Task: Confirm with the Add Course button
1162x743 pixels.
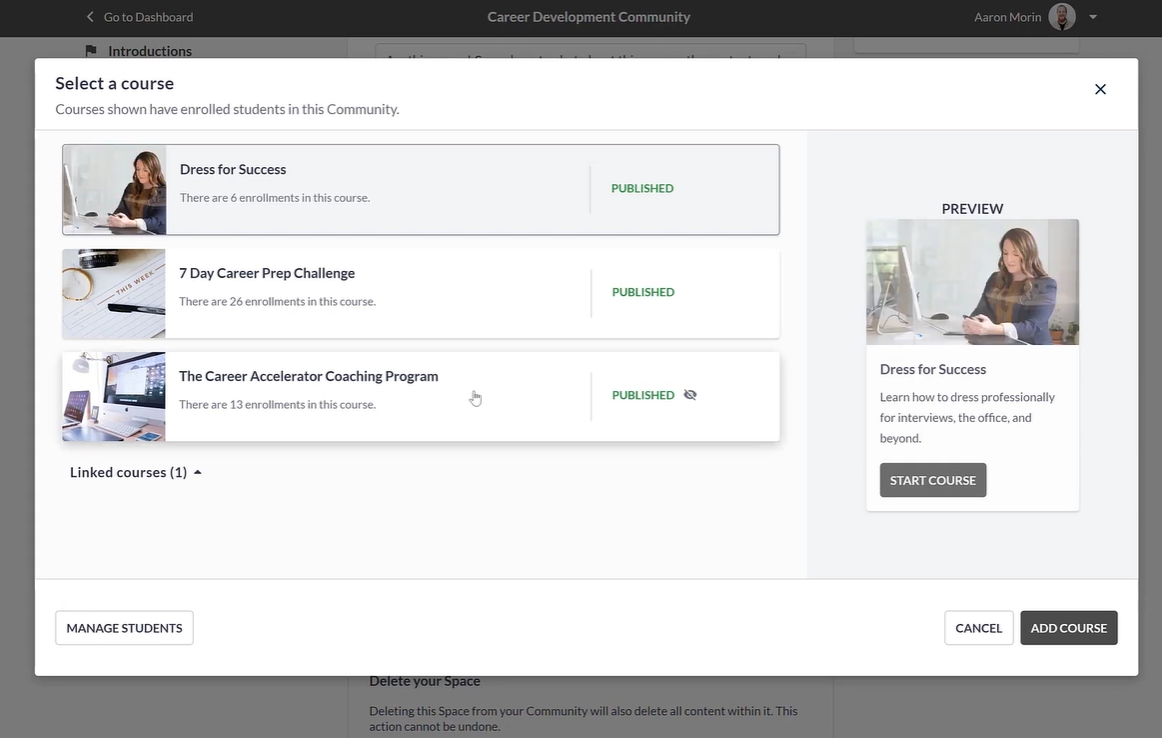Action: point(1068,628)
